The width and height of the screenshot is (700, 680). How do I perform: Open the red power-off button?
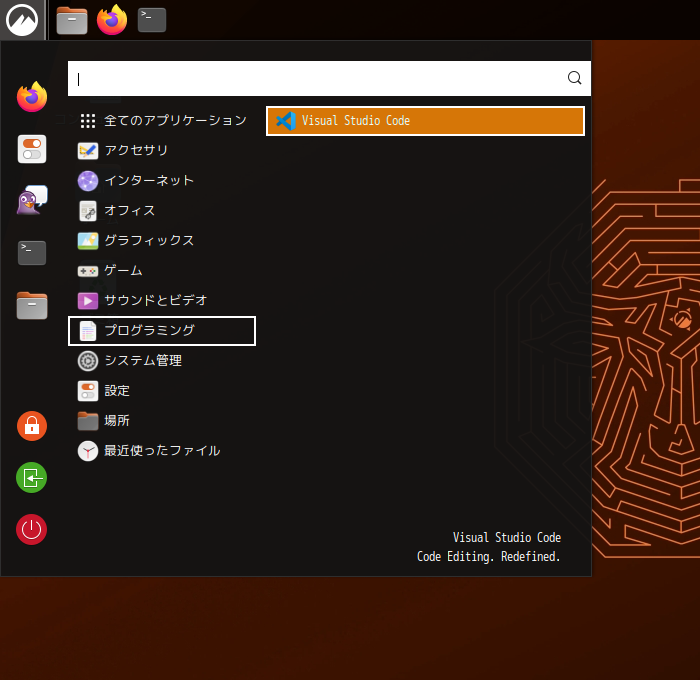click(x=32, y=530)
